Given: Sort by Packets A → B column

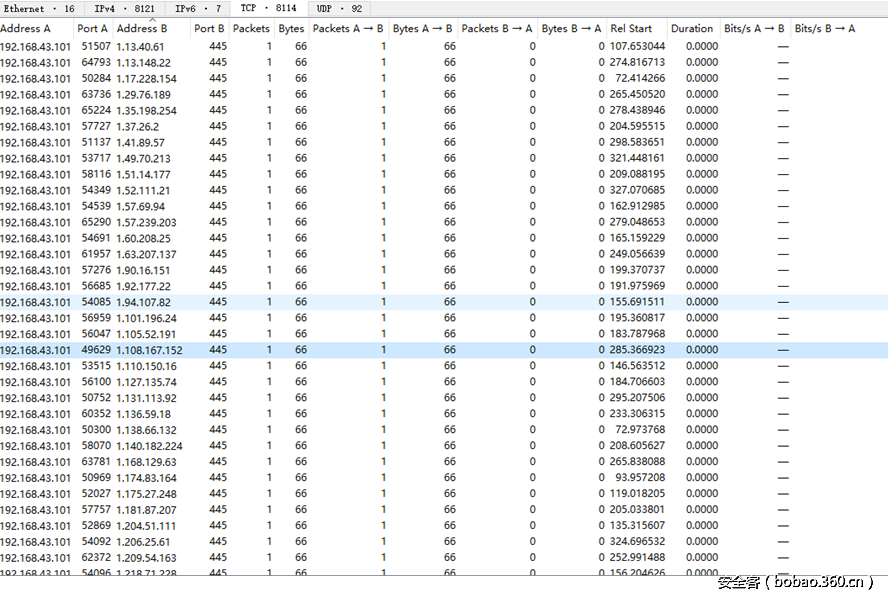Looking at the screenshot, I should coord(348,29).
